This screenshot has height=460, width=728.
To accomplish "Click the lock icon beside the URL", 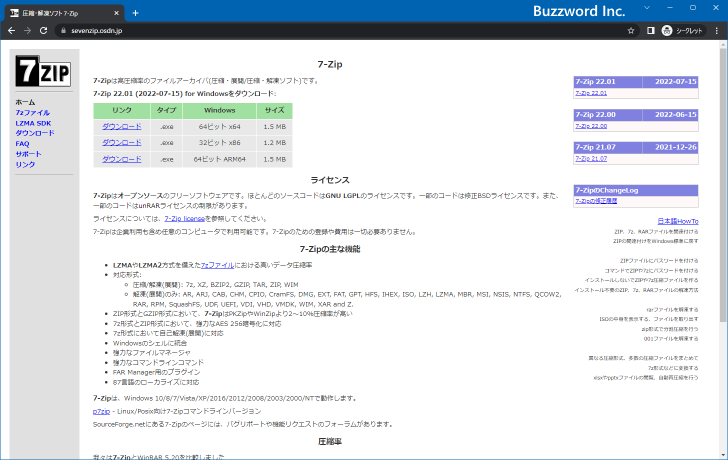I will [64, 31].
